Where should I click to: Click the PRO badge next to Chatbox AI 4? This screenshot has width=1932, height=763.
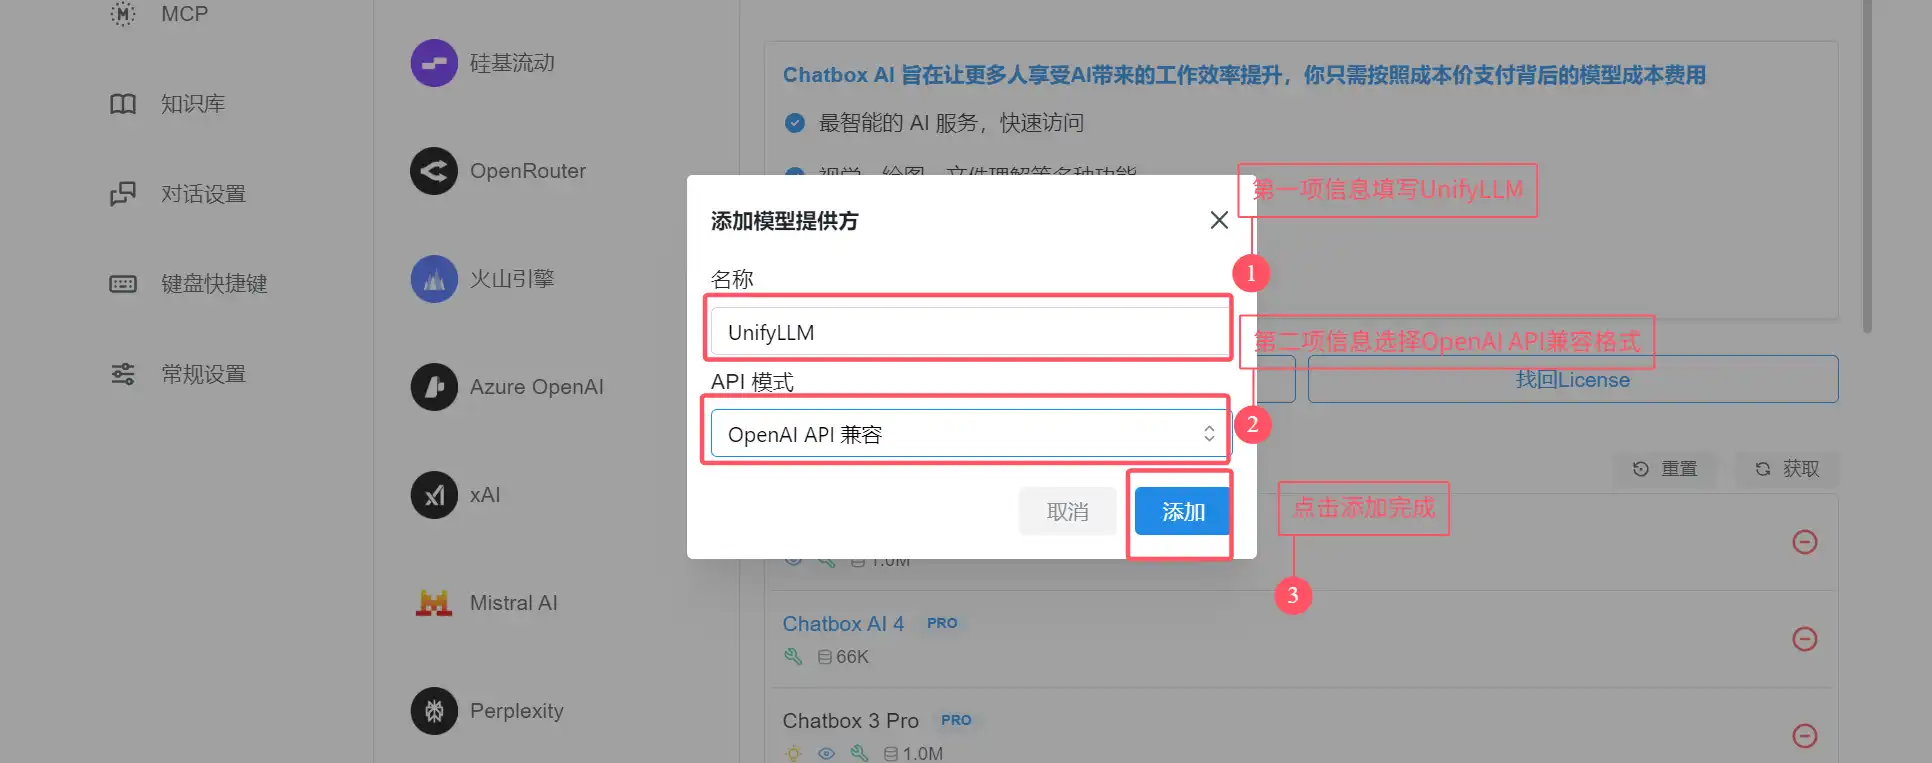coord(942,623)
